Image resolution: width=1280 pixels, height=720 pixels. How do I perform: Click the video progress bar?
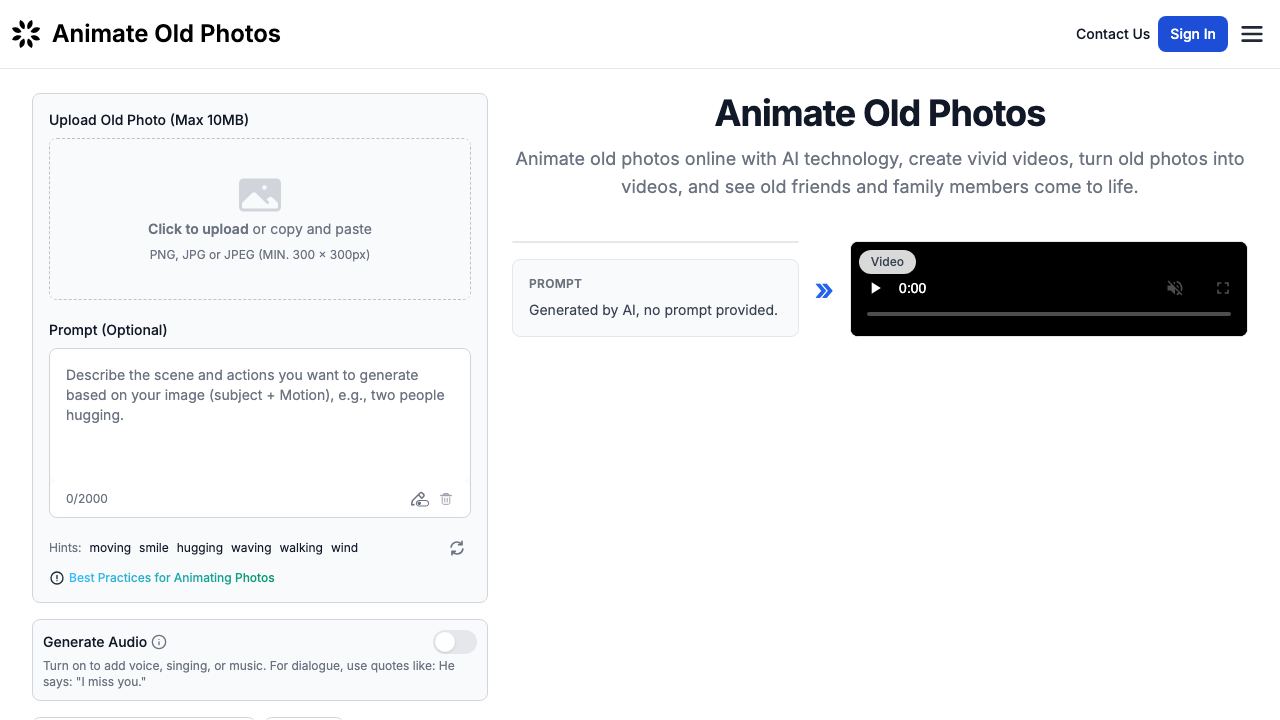tap(1049, 314)
